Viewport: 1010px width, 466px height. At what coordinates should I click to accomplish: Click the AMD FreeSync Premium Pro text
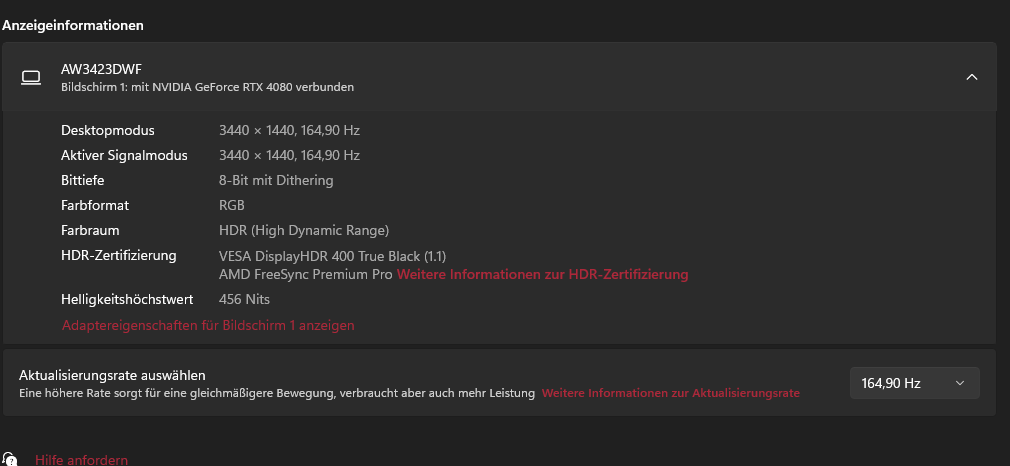[x=305, y=274]
